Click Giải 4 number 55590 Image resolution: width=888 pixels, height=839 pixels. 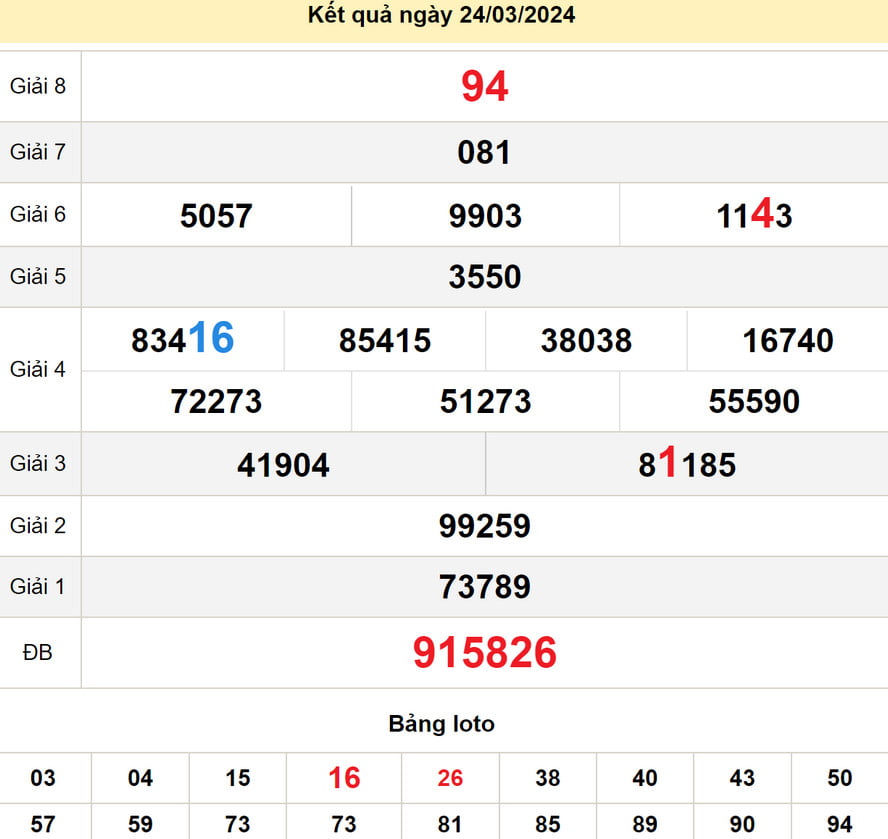pos(754,402)
